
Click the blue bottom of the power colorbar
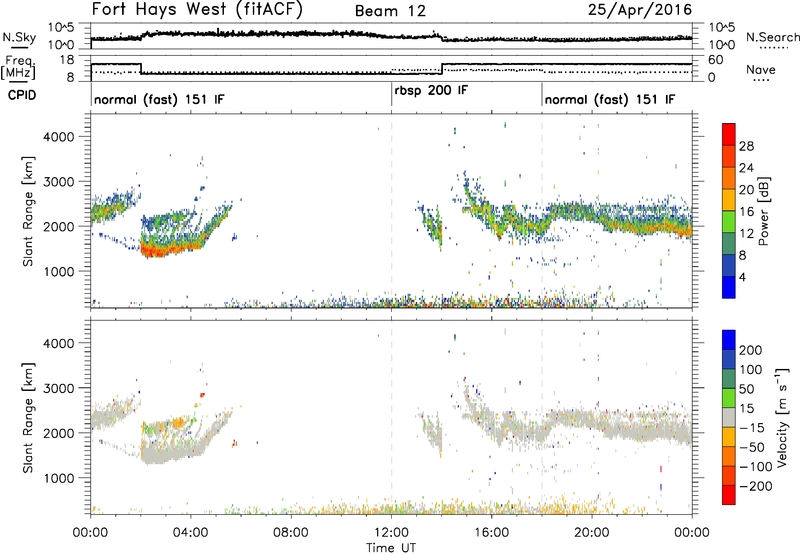pos(729,287)
